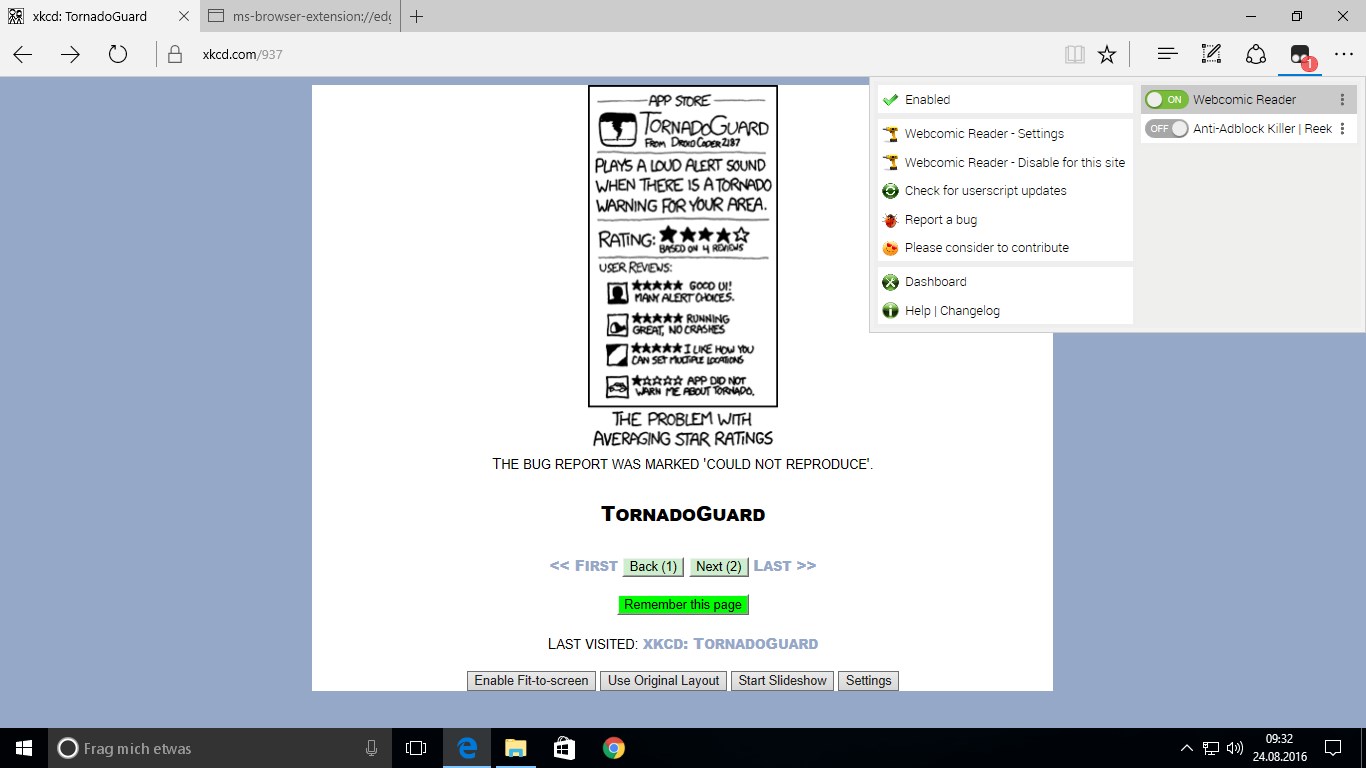1366x768 pixels.
Task: Go back with the left arrow icon
Action: click(23, 55)
